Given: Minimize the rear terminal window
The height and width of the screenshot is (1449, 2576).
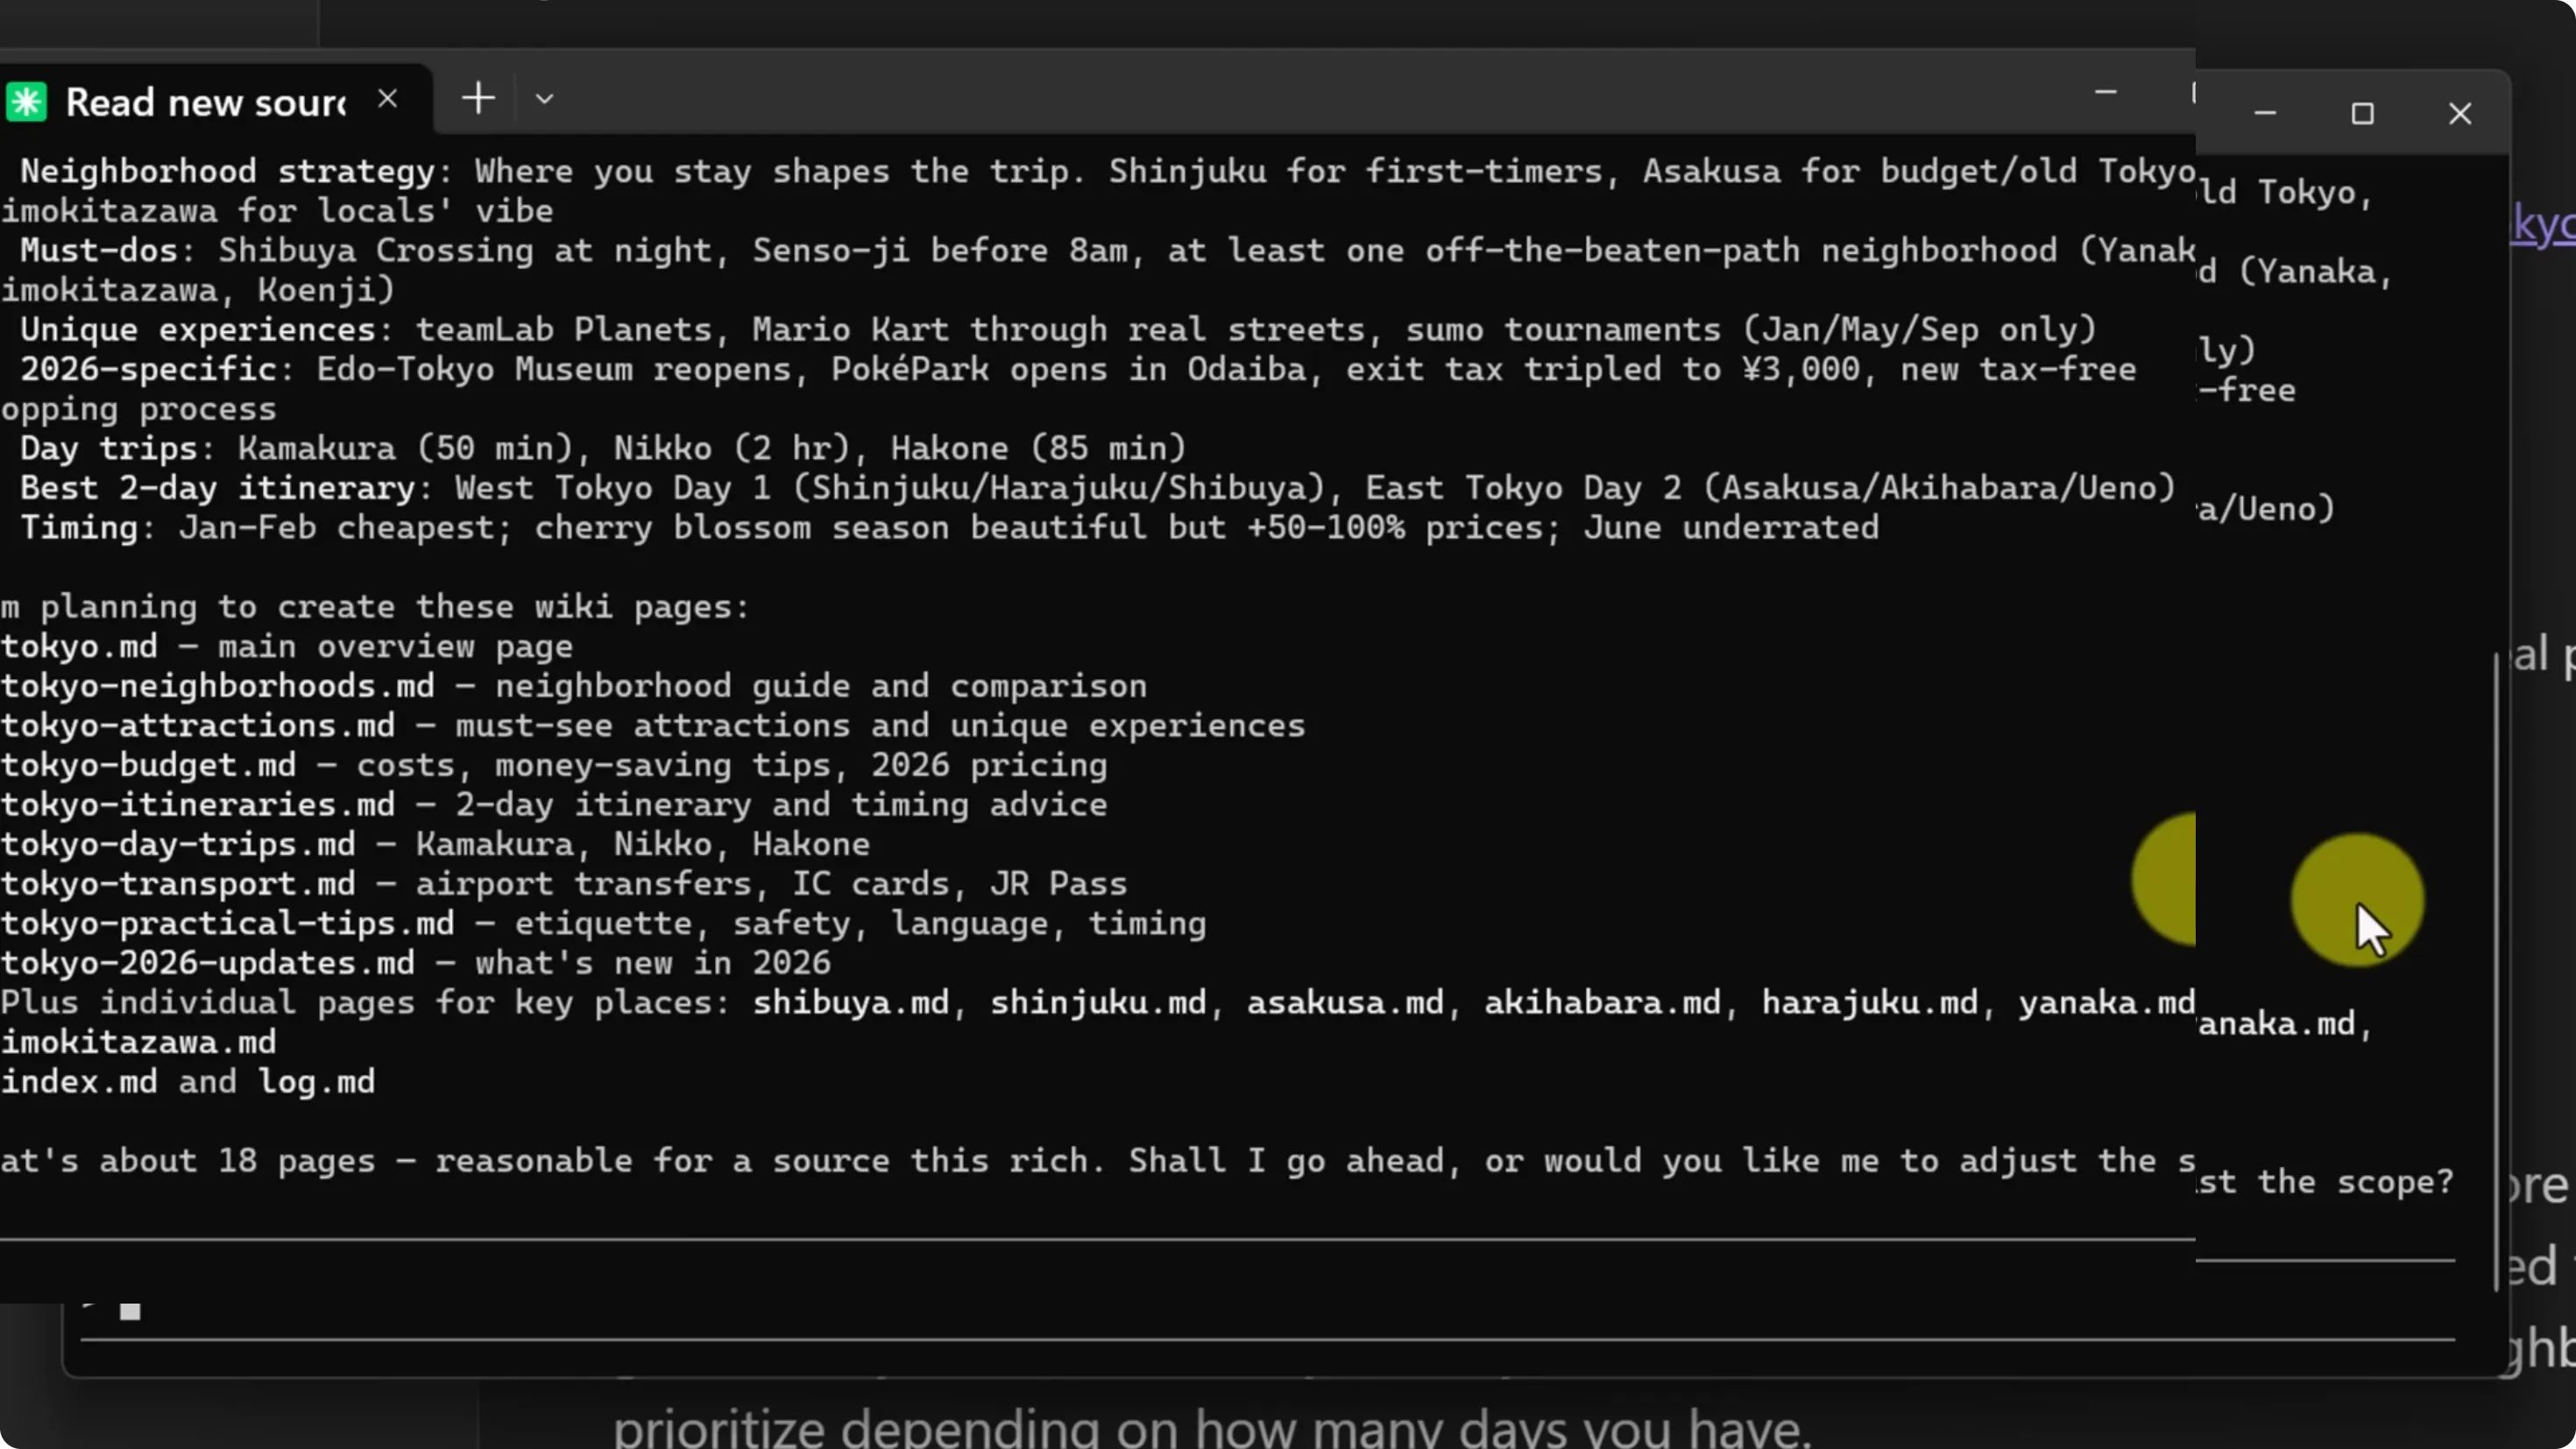Looking at the screenshot, I should [x=2266, y=114].
